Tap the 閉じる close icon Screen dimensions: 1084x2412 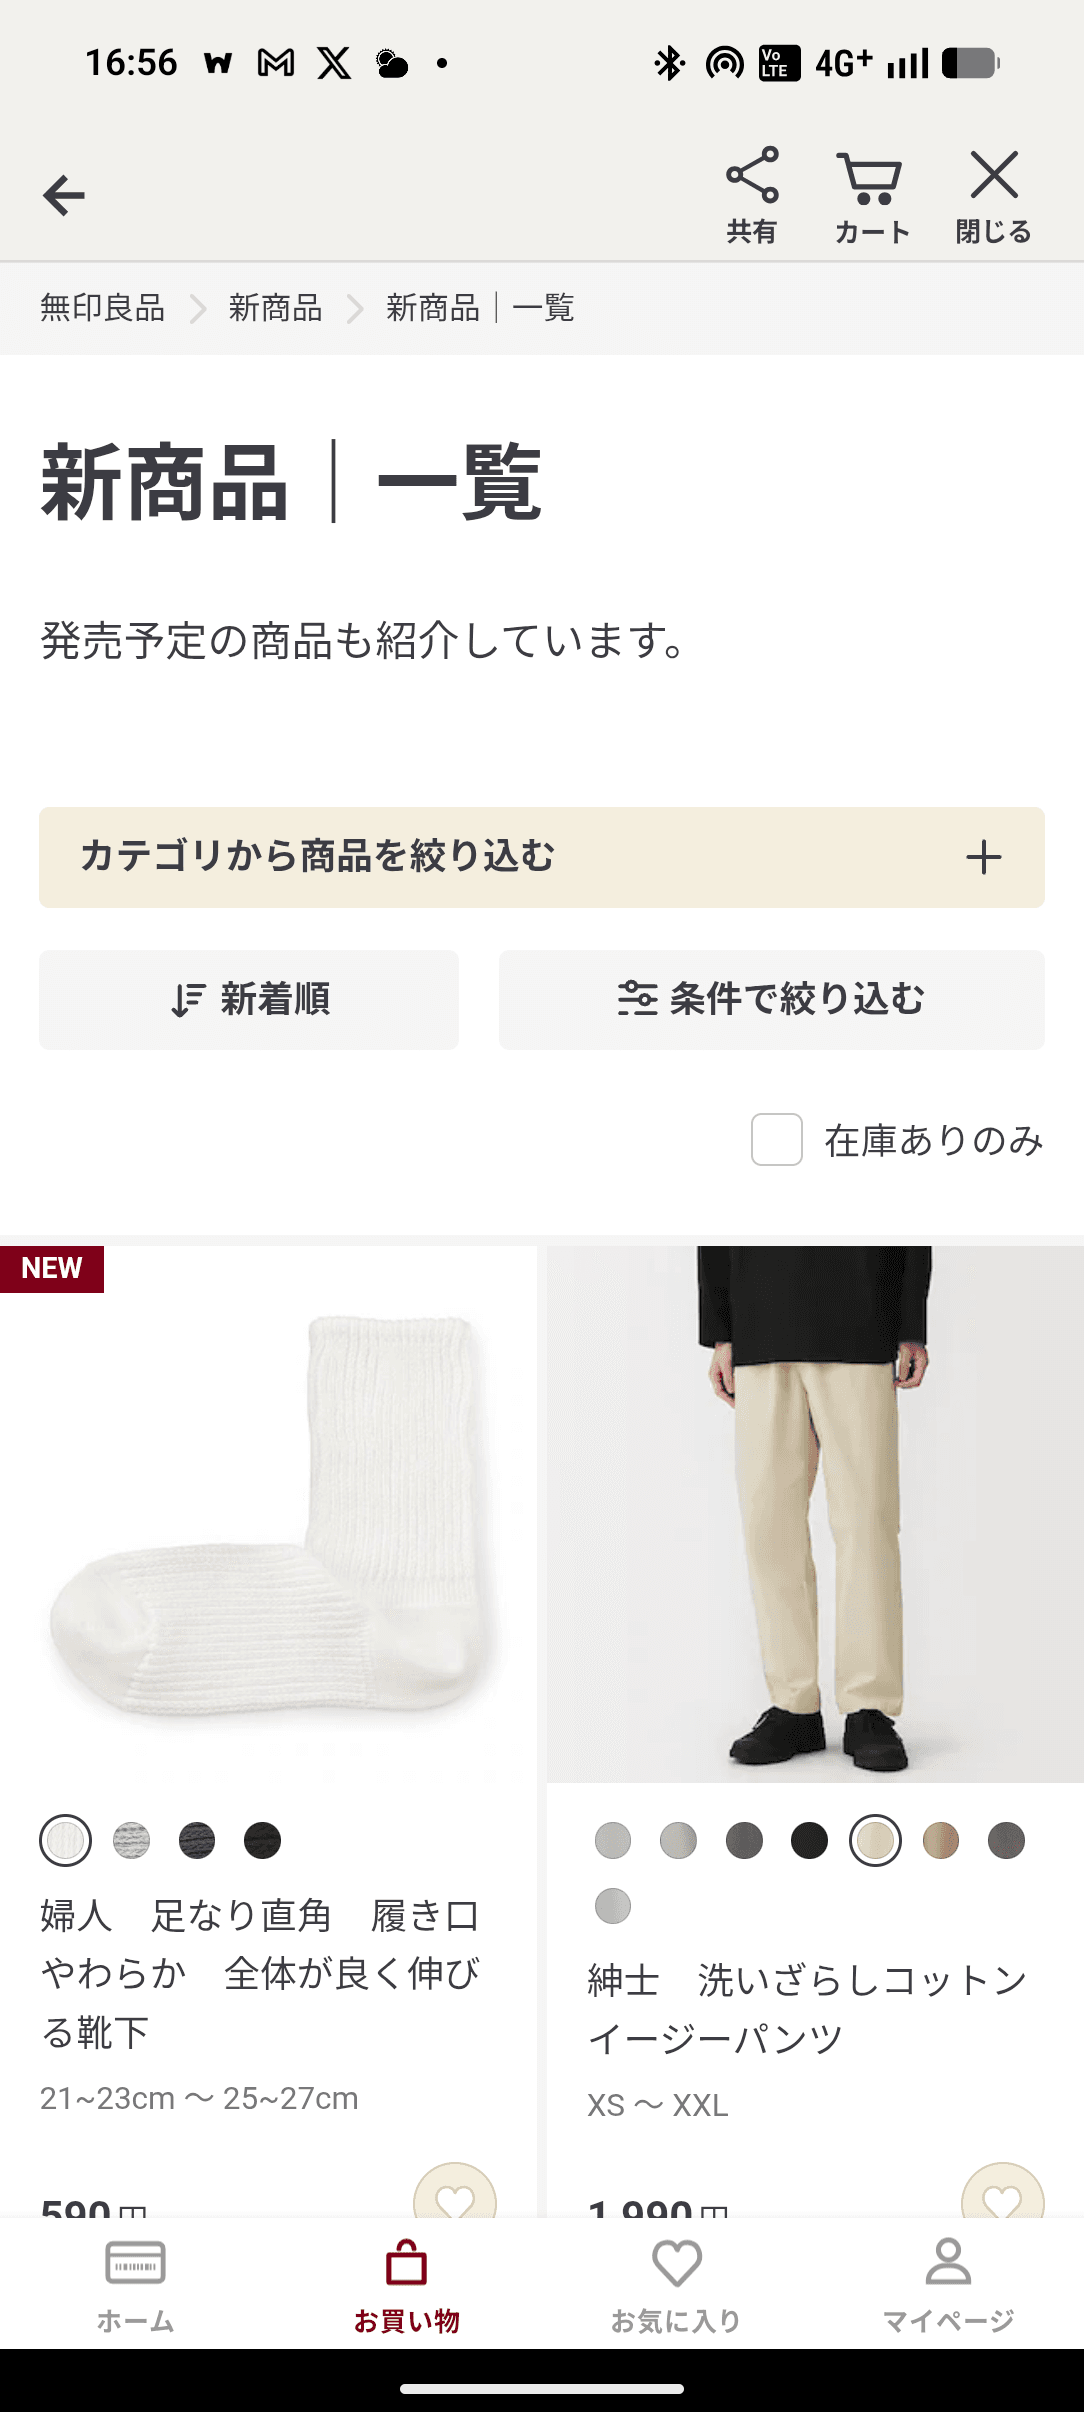point(993,196)
